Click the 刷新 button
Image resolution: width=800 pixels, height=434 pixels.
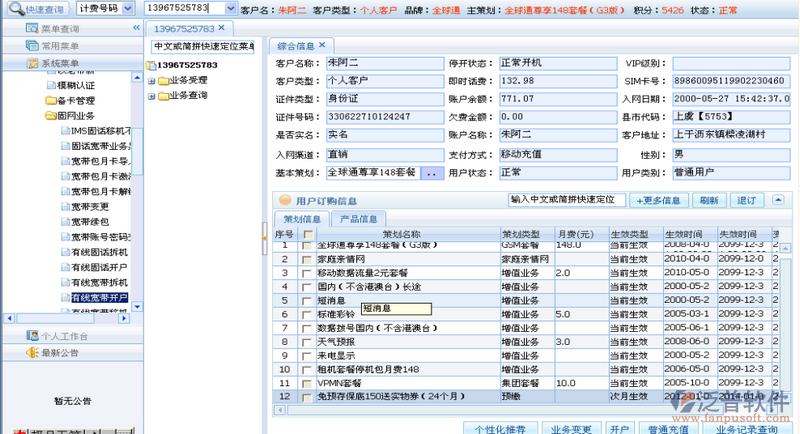[708, 200]
